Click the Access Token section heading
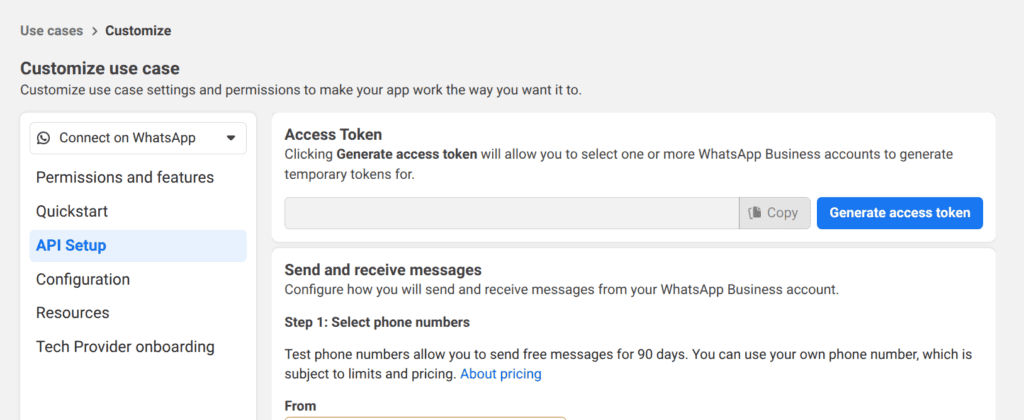This screenshot has height=420, width=1024. [x=333, y=135]
